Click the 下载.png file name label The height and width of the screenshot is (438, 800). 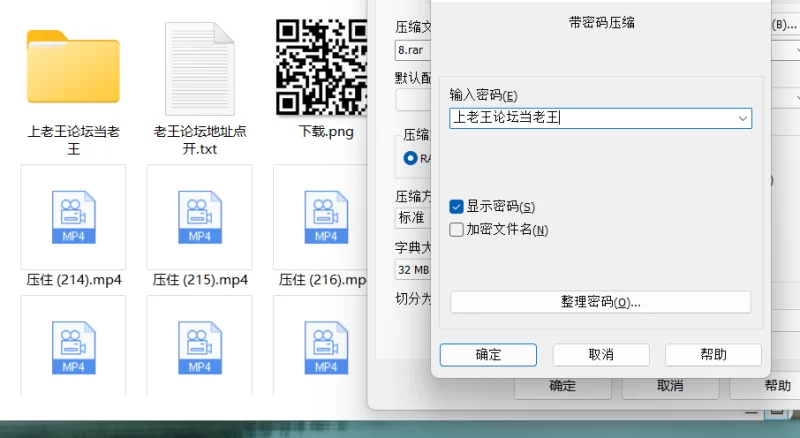pos(326,132)
